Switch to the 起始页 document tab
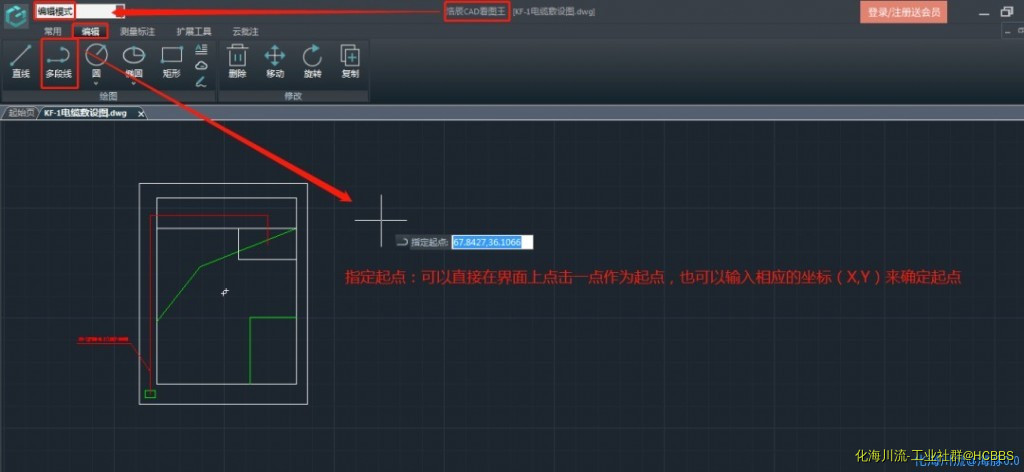 coord(20,113)
